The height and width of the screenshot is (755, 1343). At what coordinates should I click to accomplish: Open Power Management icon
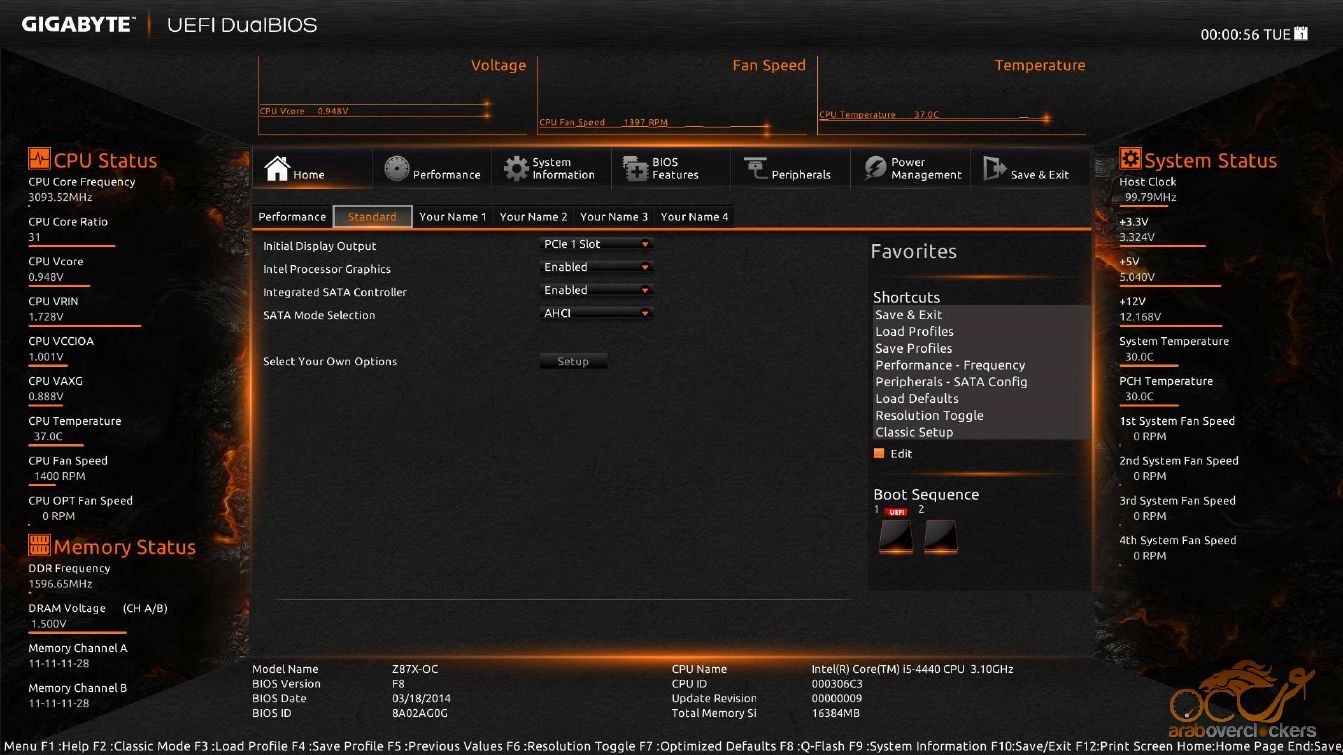pos(876,169)
